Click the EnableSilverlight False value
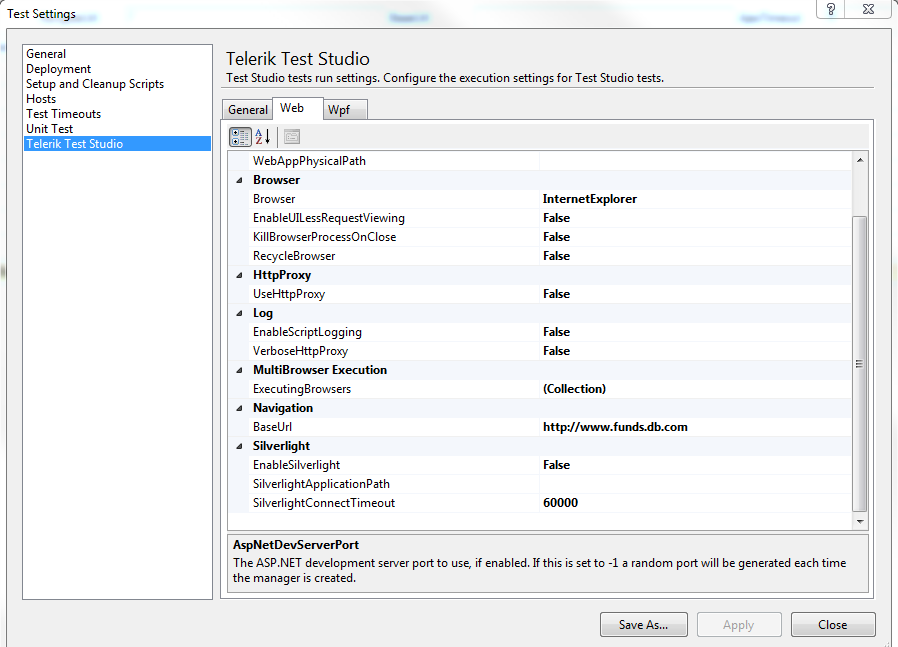The width and height of the screenshot is (898, 647). coord(695,465)
